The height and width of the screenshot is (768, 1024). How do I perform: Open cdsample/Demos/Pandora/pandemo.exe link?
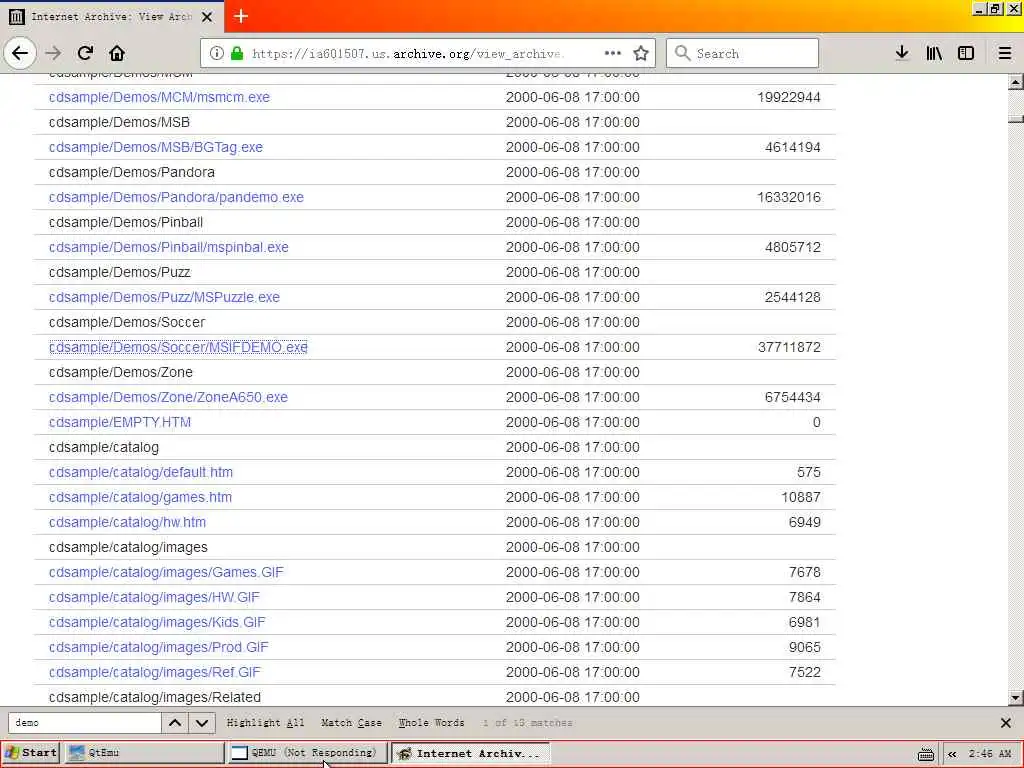(x=176, y=197)
